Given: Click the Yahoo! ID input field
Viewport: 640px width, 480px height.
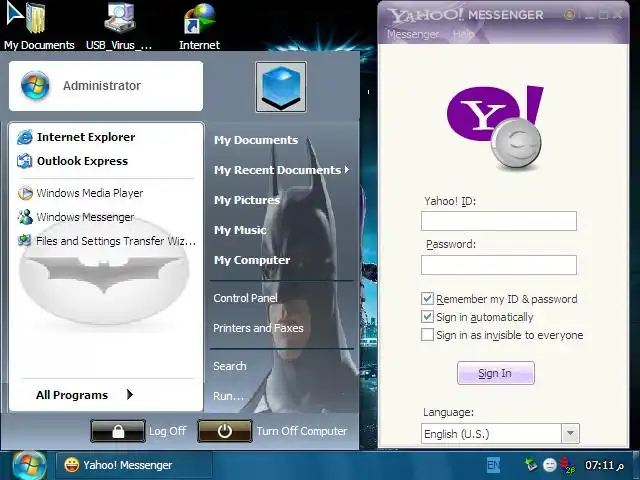Looking at the screenshot, I should [499, 221].
